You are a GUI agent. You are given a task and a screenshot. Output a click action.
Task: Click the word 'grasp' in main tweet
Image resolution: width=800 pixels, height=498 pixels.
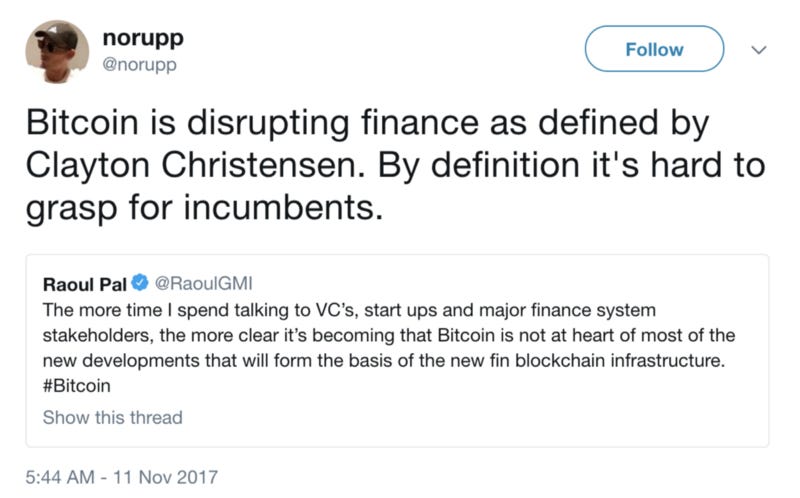(64, 209)
